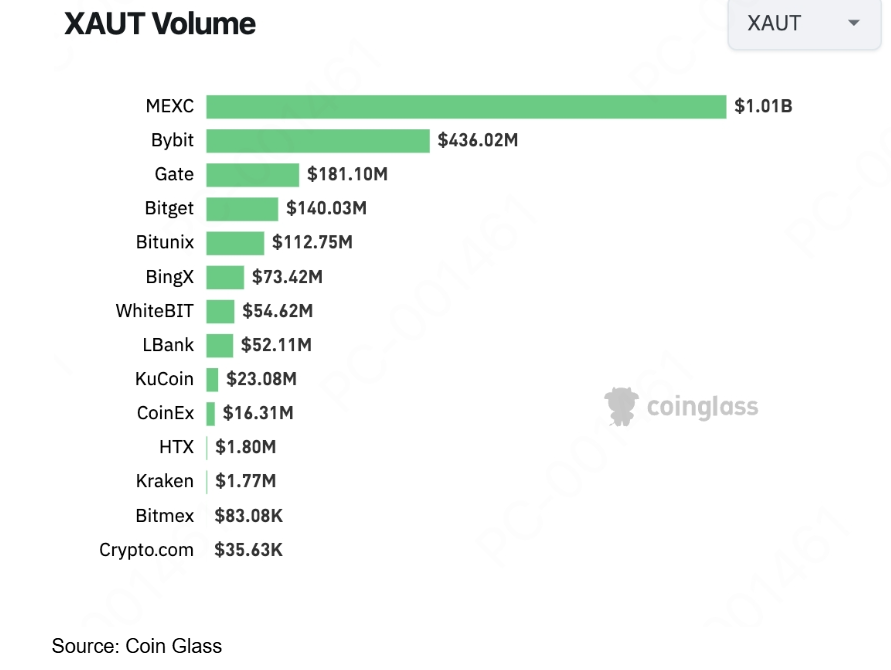Click the $436.02M value label
Image resolution: width=891 pixels, height=670 pixels.
[478, 141]
